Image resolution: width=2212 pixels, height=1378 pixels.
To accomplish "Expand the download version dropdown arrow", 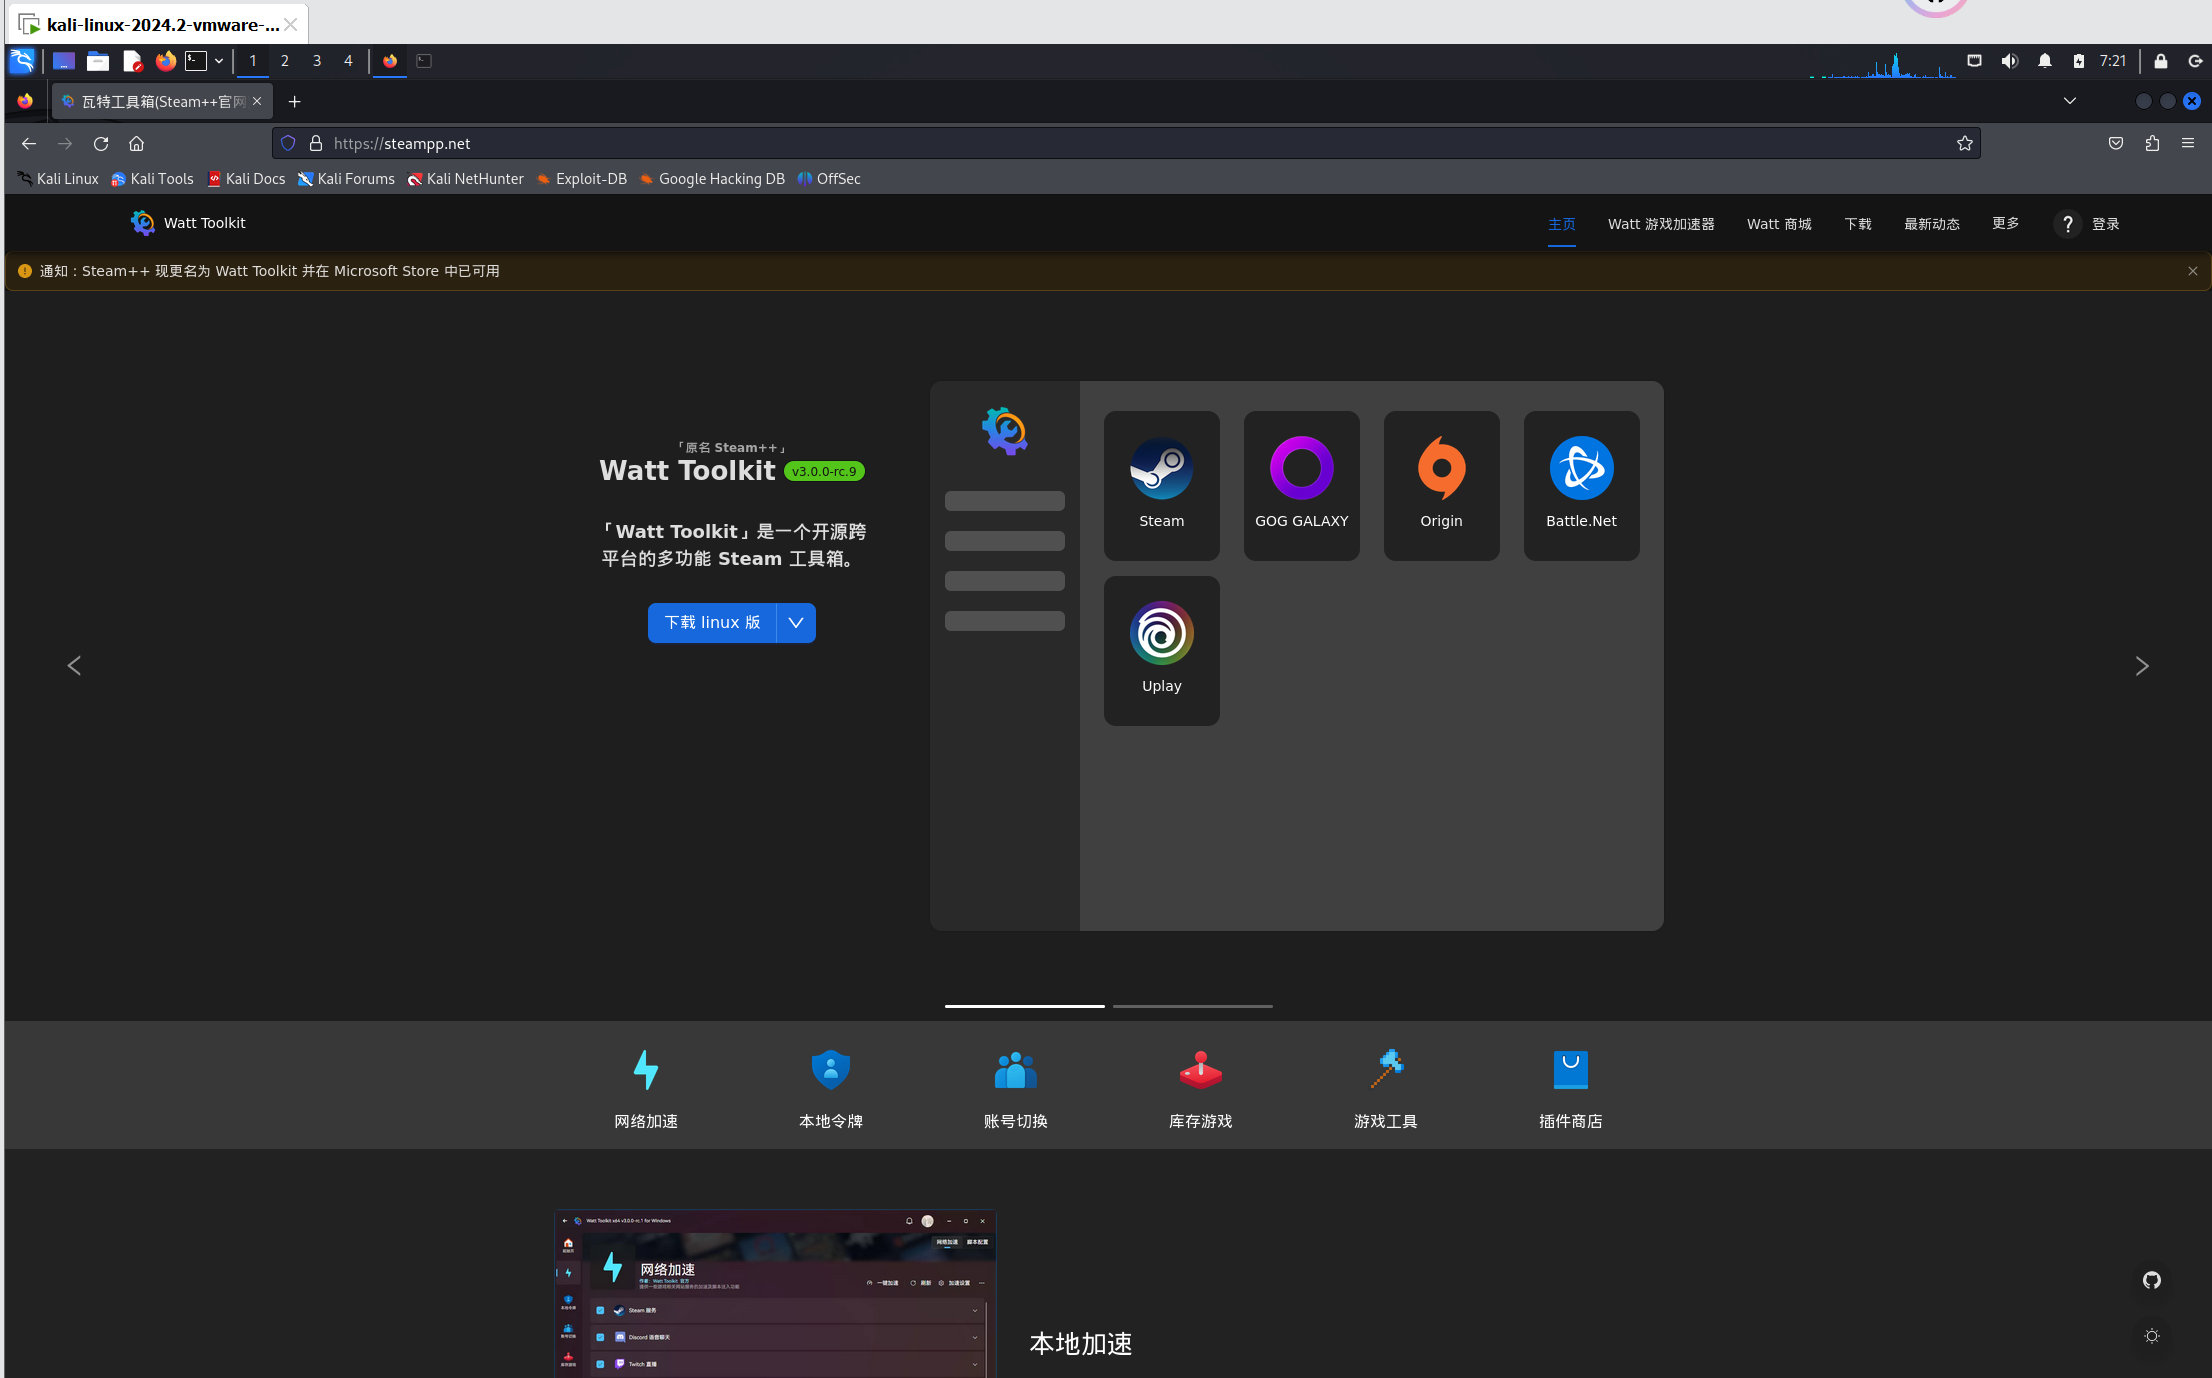I will [796, 622].
